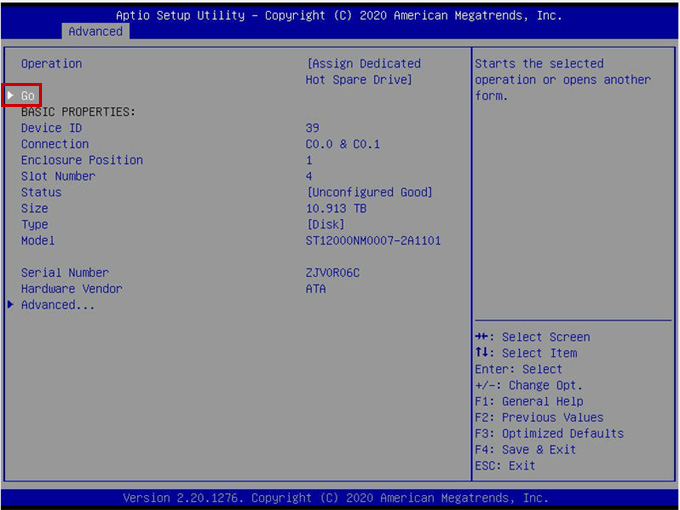680x510 pixels.
Task: Select the drive Size 10.913 TB
Action: tap(336, 208)
